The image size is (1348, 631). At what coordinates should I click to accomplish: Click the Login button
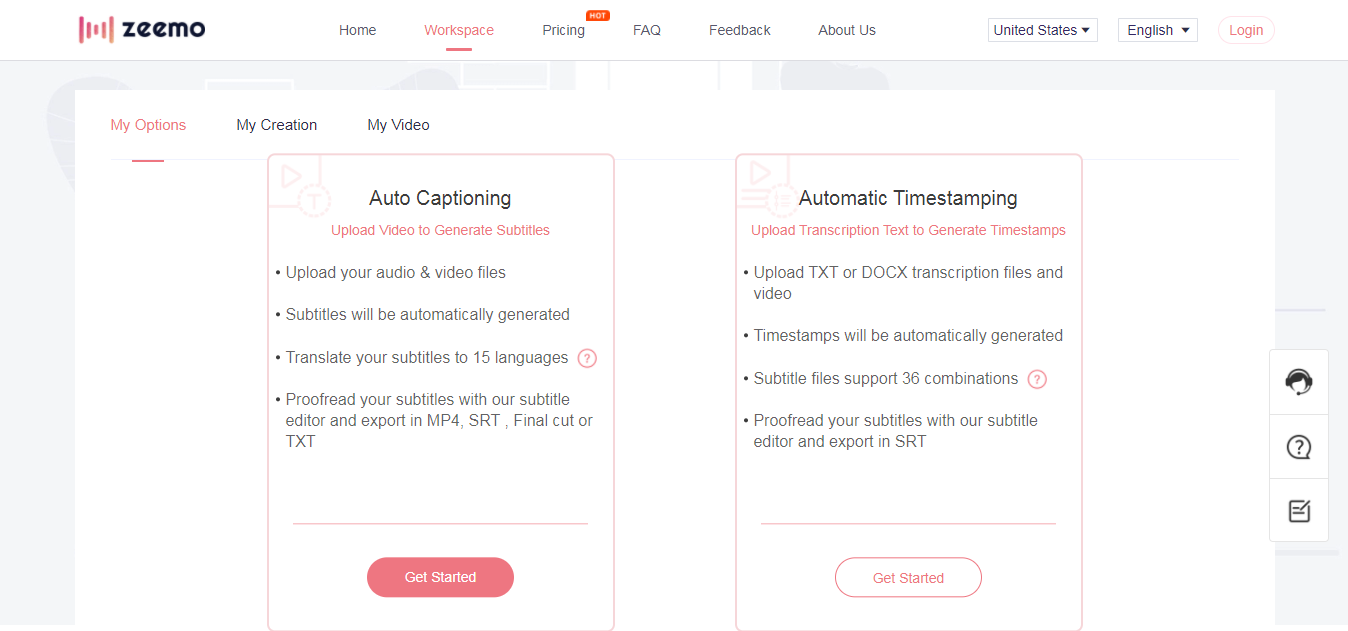pos(1245,29)
